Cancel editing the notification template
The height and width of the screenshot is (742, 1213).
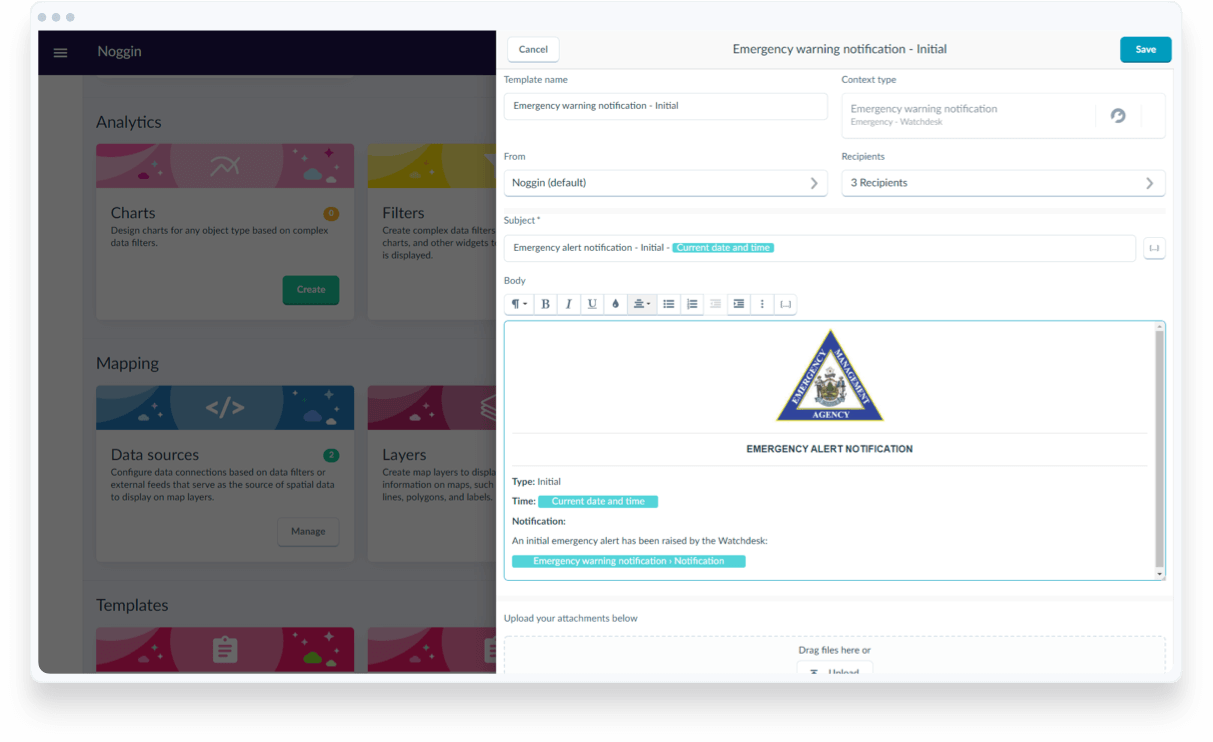point(533,50)
